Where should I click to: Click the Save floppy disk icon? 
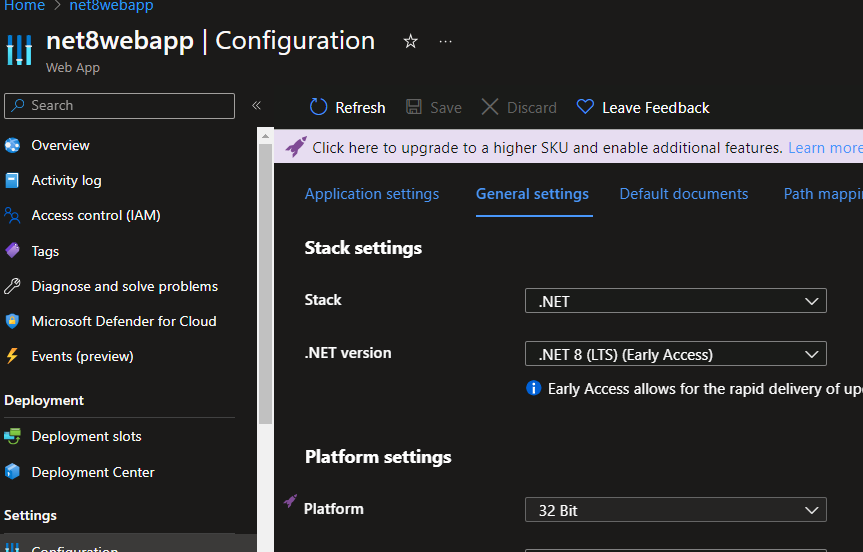point(414,107)
